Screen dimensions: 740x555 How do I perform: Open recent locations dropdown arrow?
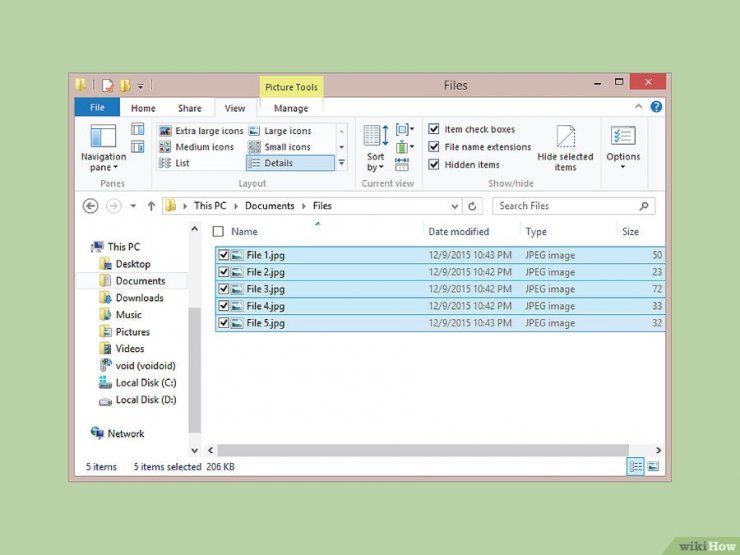coord(133,206)
